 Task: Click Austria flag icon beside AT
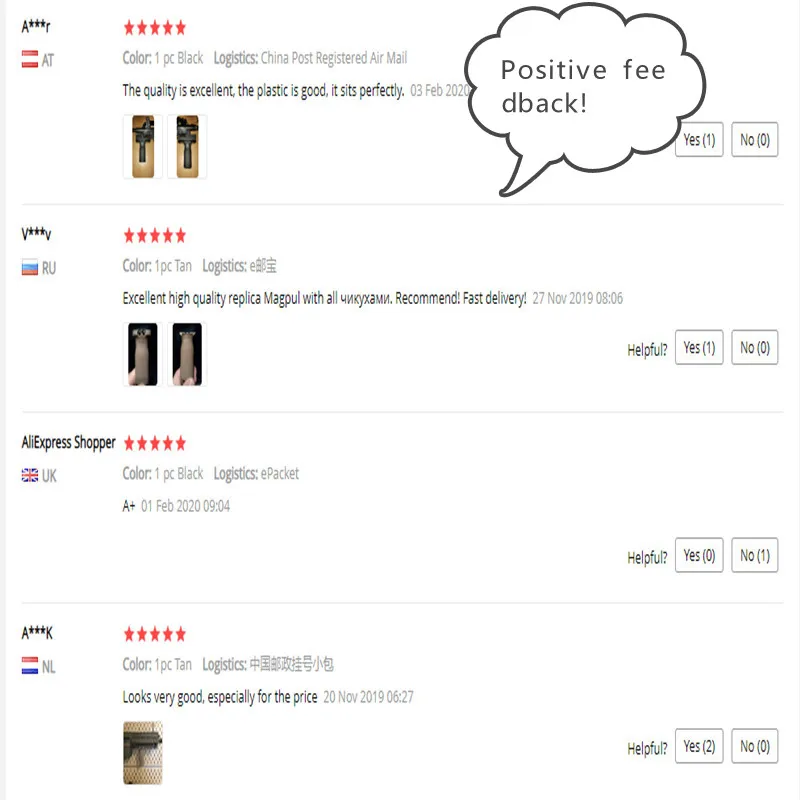tap(30, 59)
